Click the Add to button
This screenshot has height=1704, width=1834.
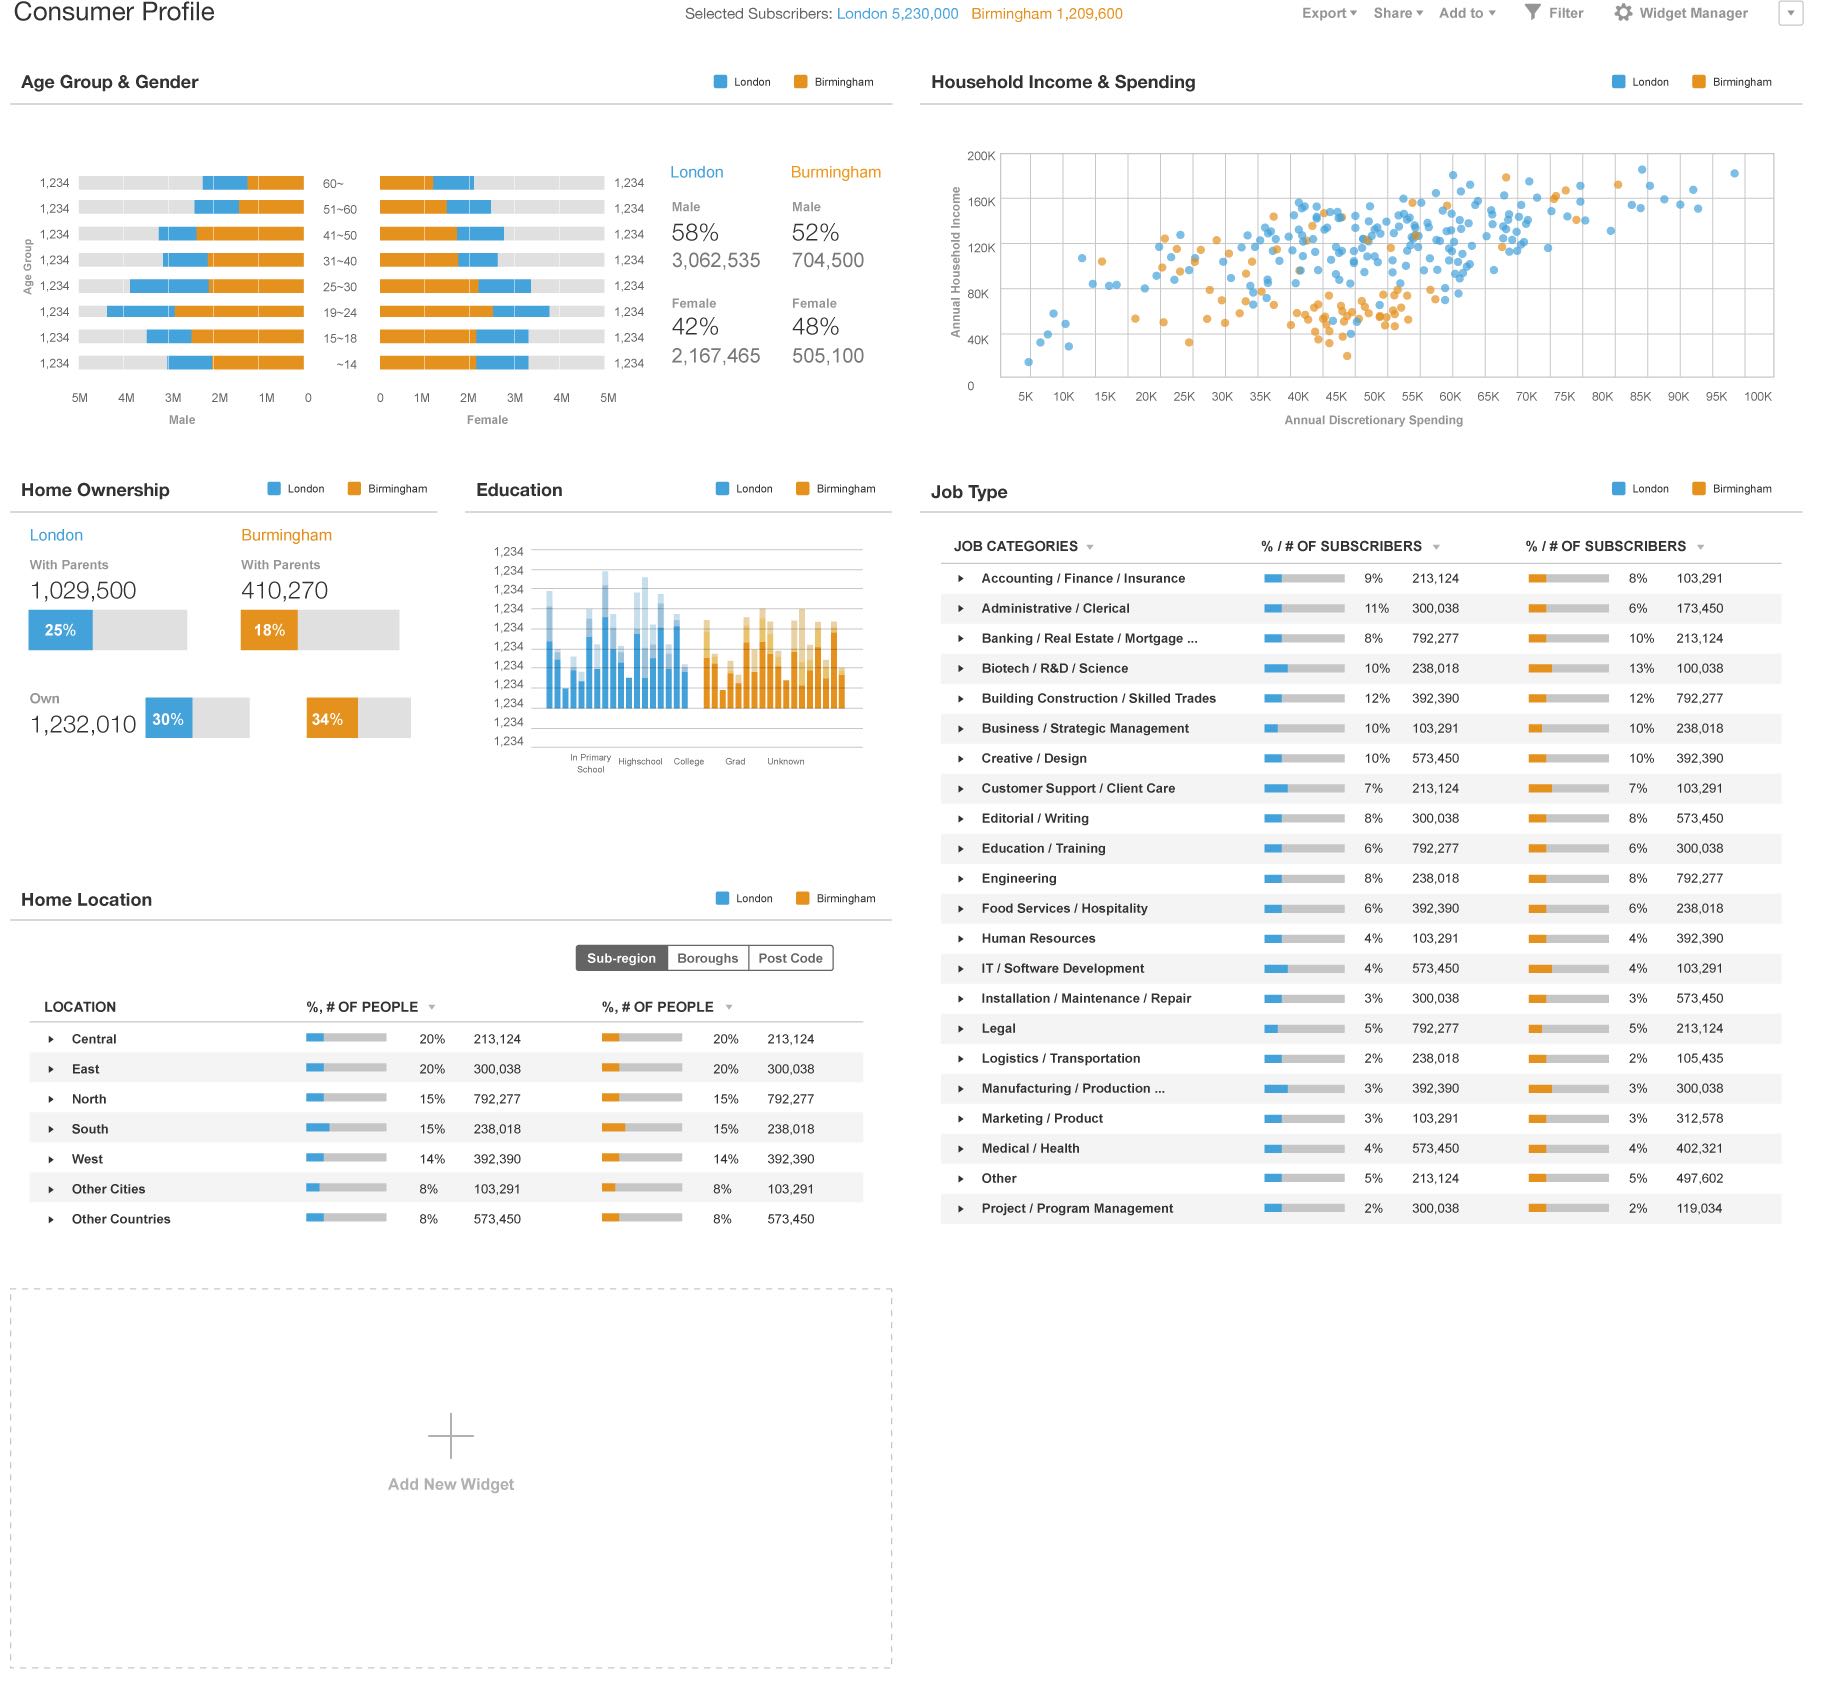(1467, 13)
